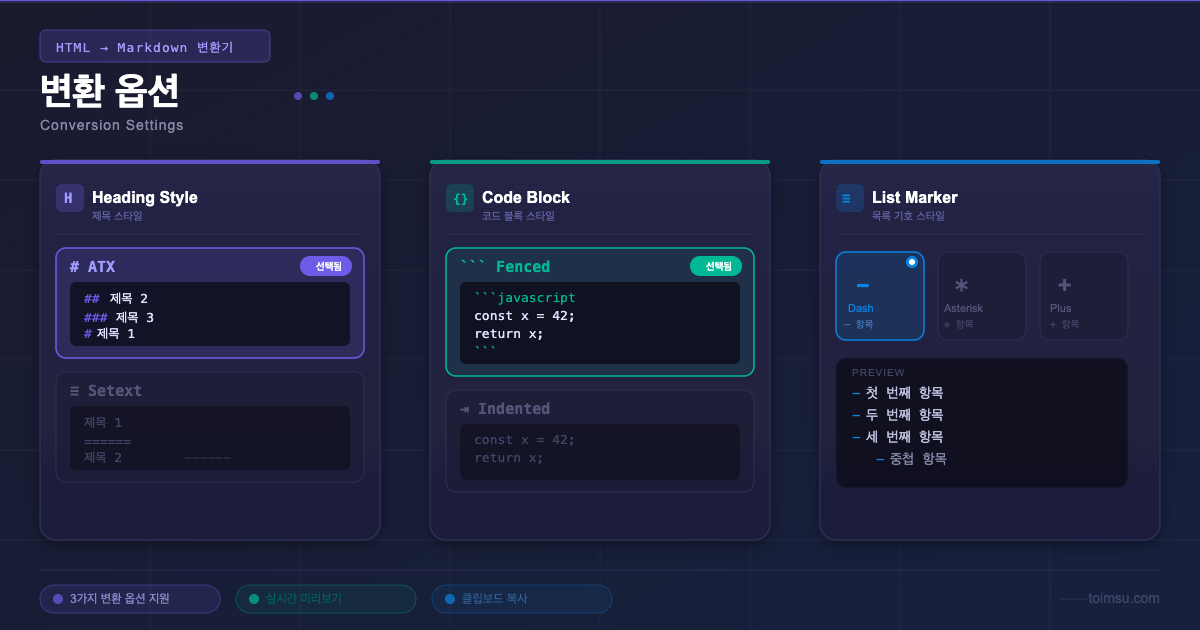The width and height of the screenshot is (1200, 630).
Task: Click the Code Block braces icon
Action: 460,198
